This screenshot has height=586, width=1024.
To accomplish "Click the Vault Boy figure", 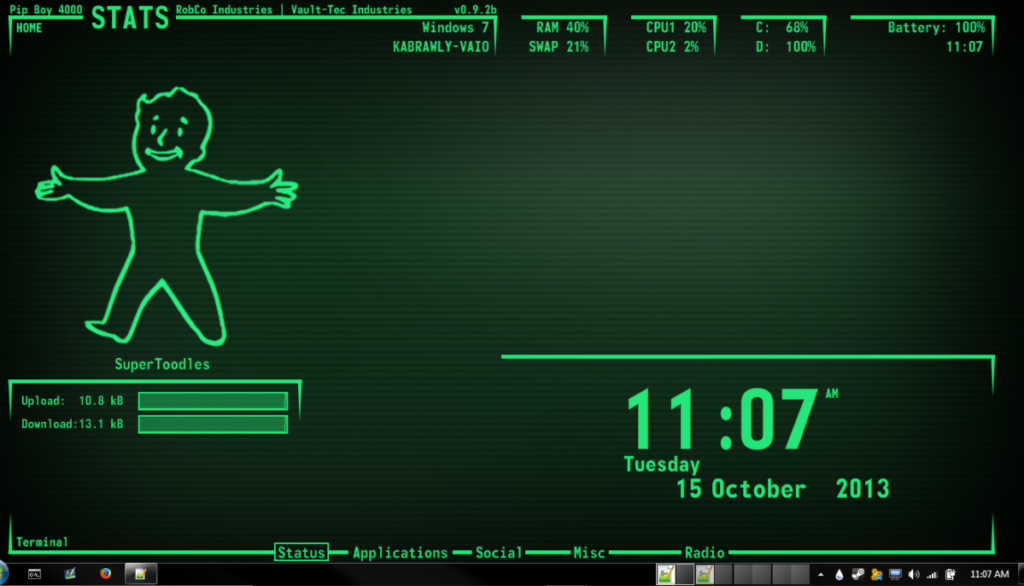I will pyautogui.click(x=165, y=215).
